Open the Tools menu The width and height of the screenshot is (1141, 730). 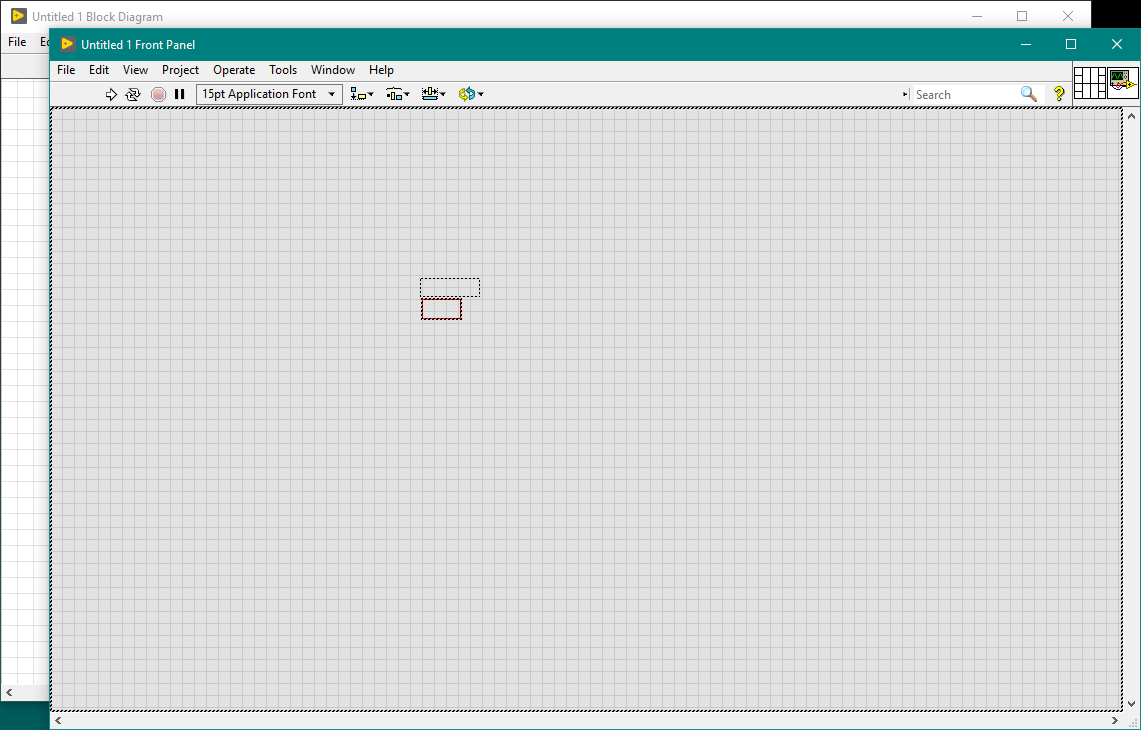coord(283,70)
